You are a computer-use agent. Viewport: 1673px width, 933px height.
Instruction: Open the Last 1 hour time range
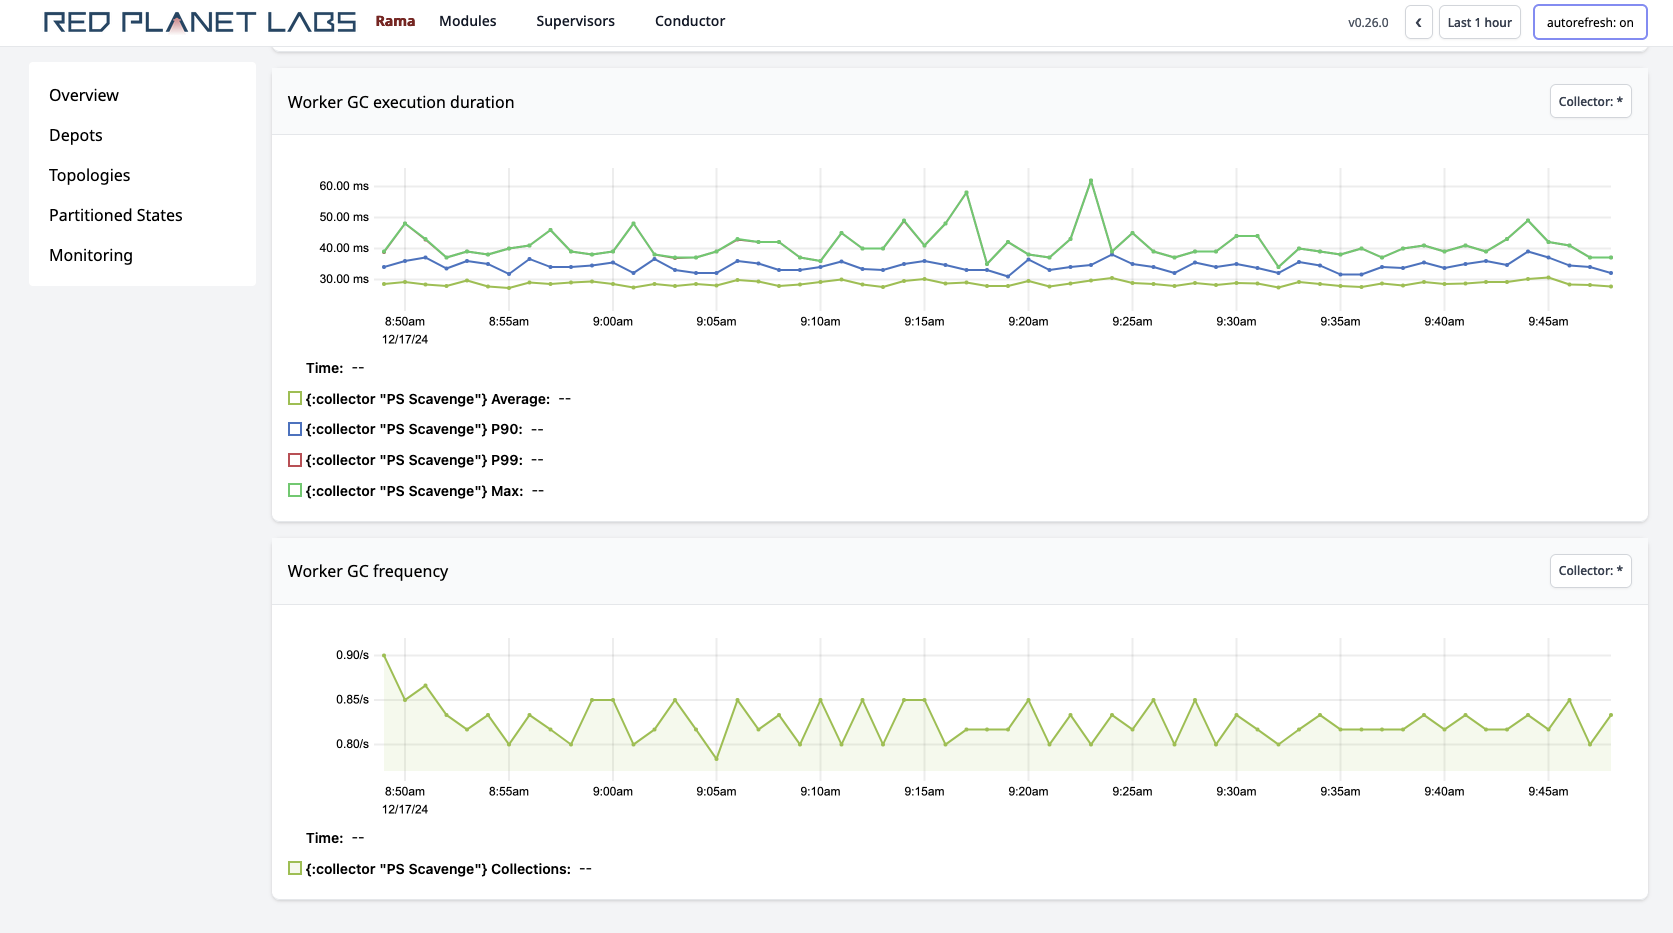click(x=1479, y=22)
